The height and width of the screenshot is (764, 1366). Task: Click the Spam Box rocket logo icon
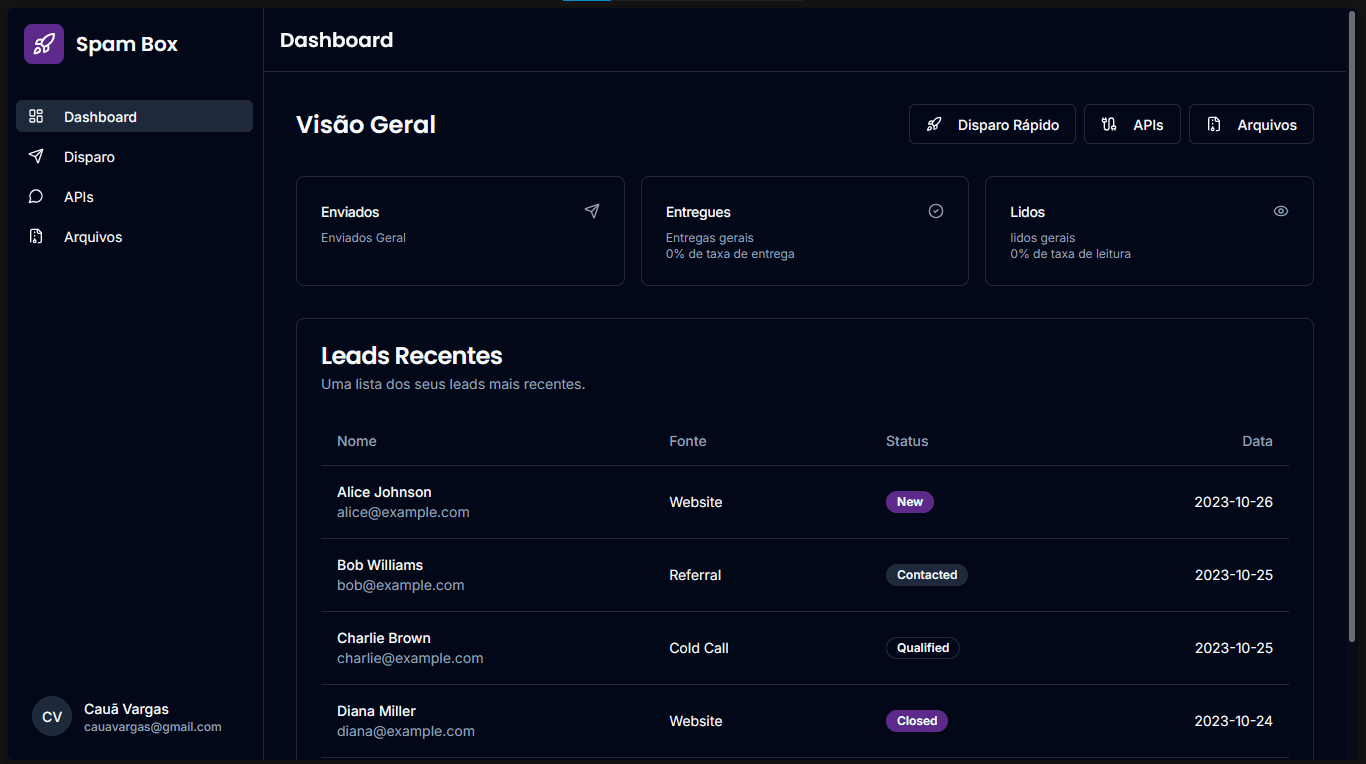(x=44, y=44)
